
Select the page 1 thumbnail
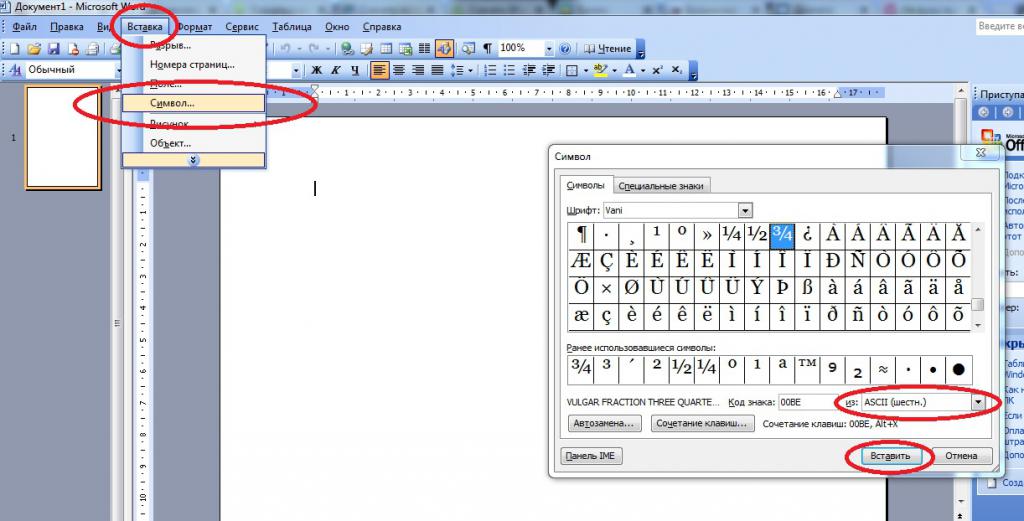[63, 138]
